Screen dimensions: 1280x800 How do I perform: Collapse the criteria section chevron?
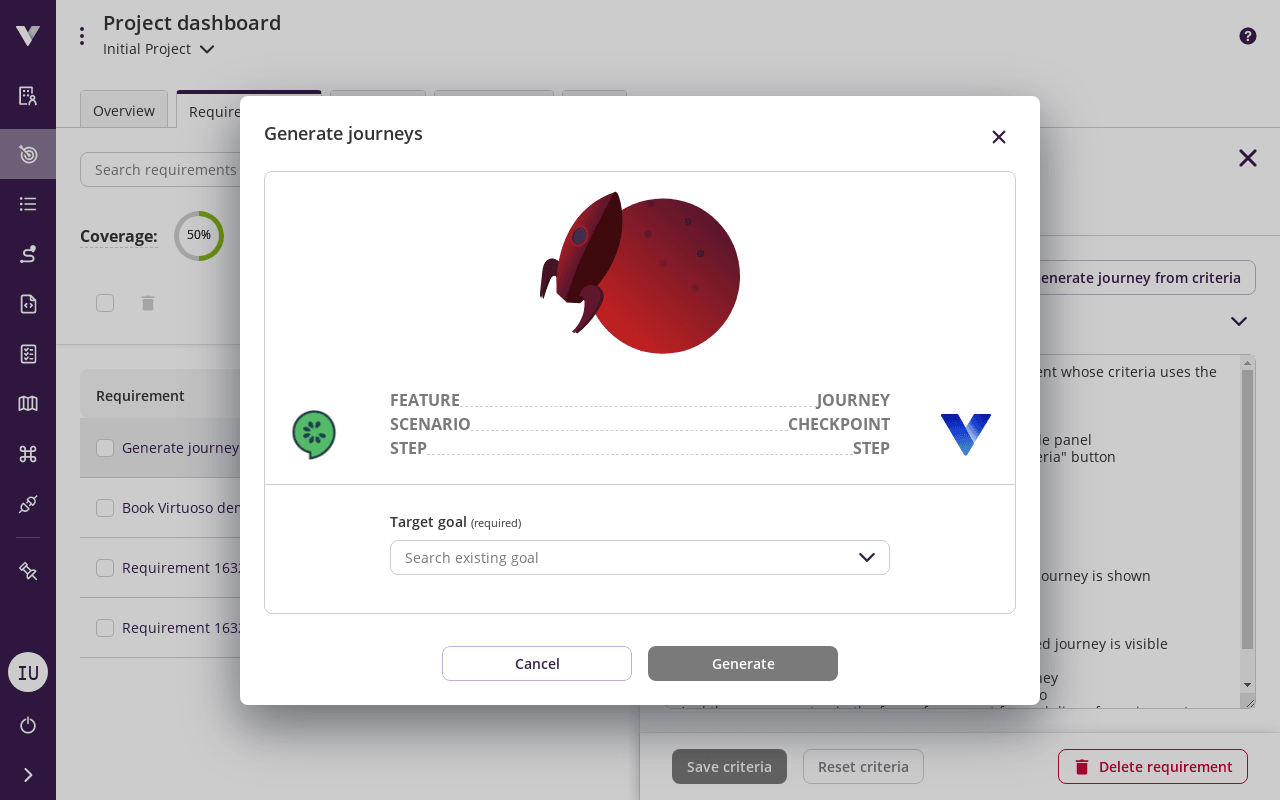(1238, 321)
